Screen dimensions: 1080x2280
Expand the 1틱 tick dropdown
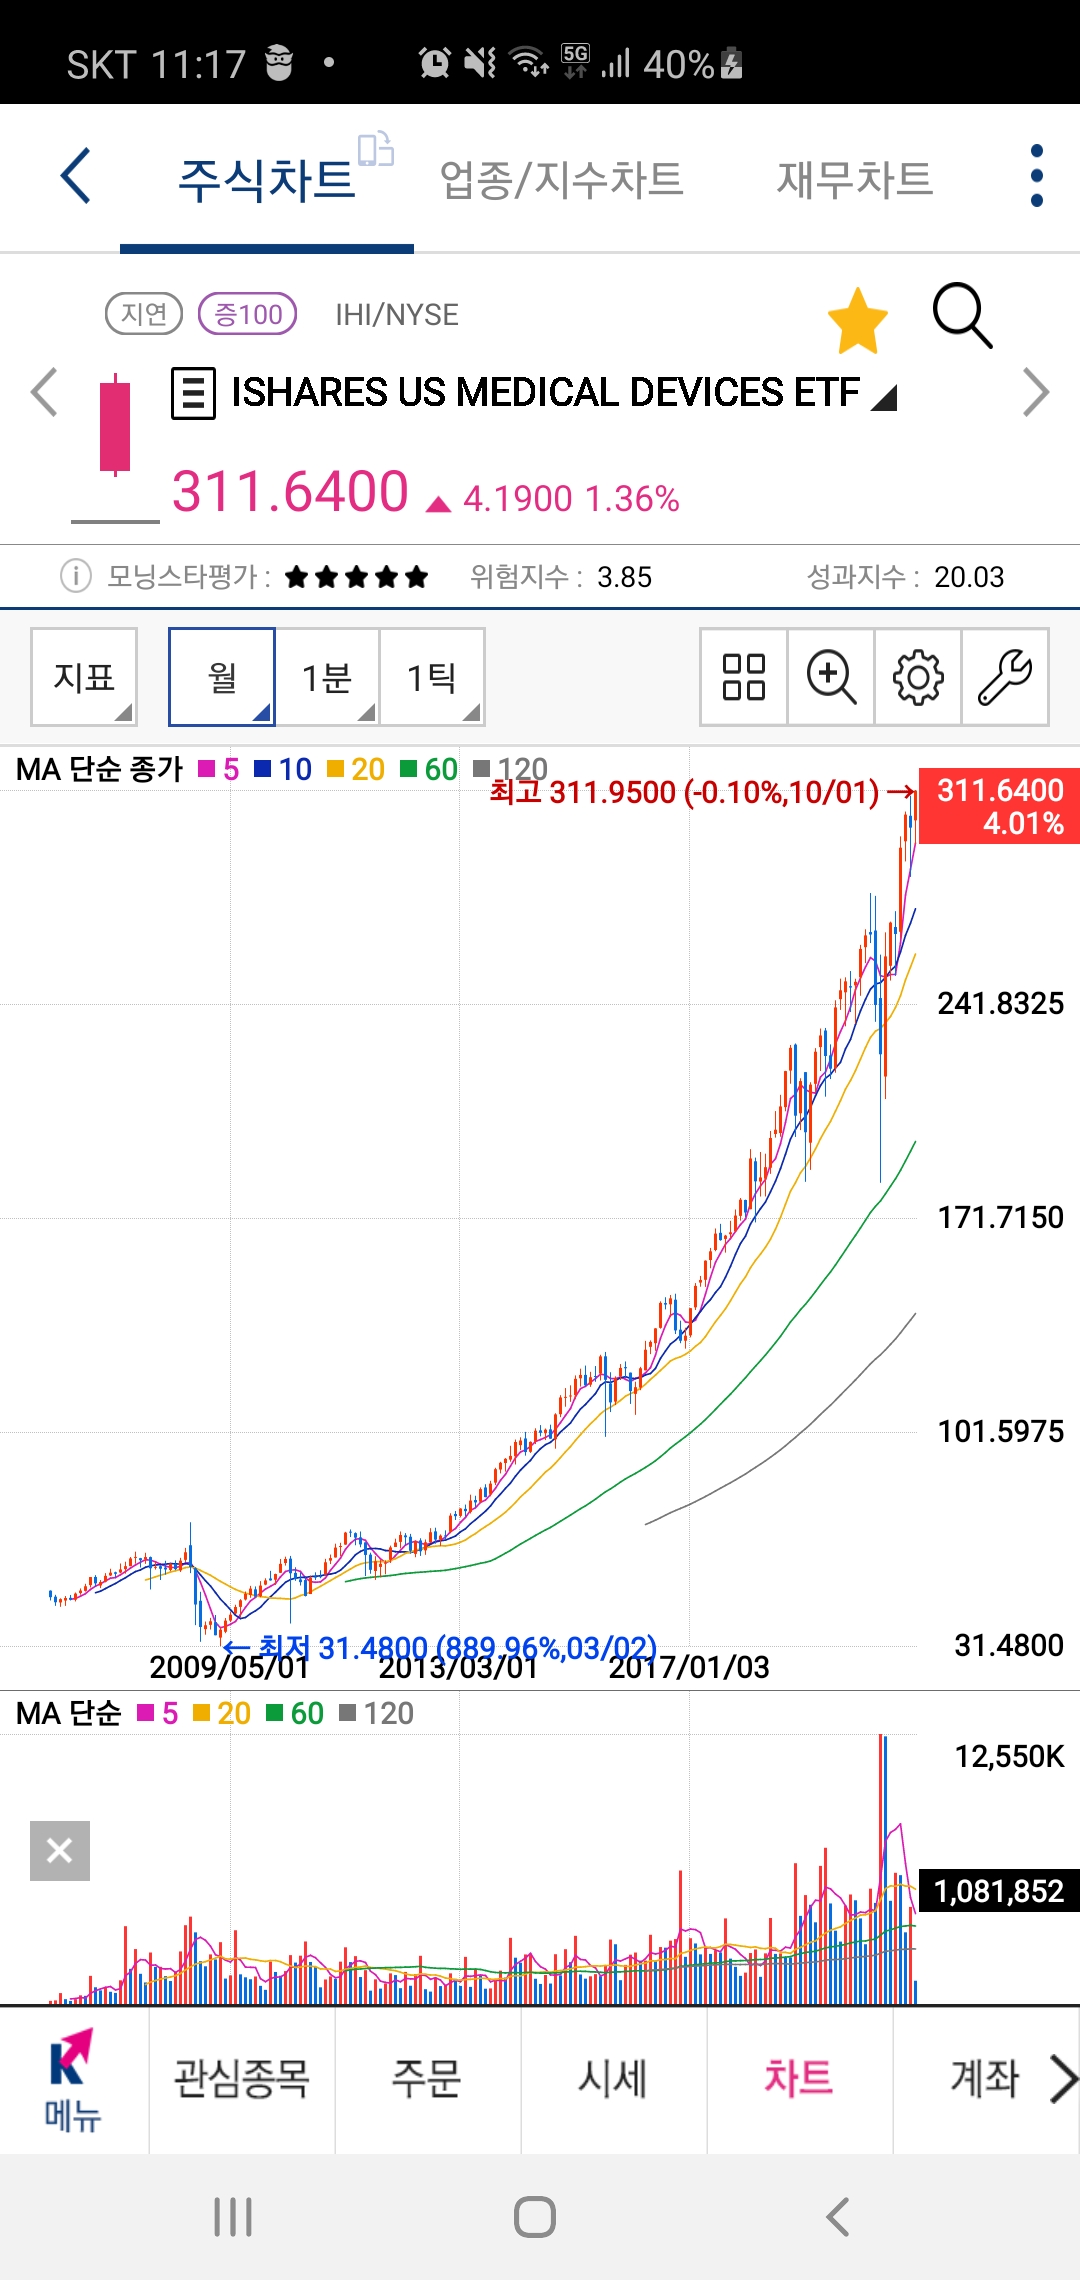pyautogui.click(x=432, y=677)
